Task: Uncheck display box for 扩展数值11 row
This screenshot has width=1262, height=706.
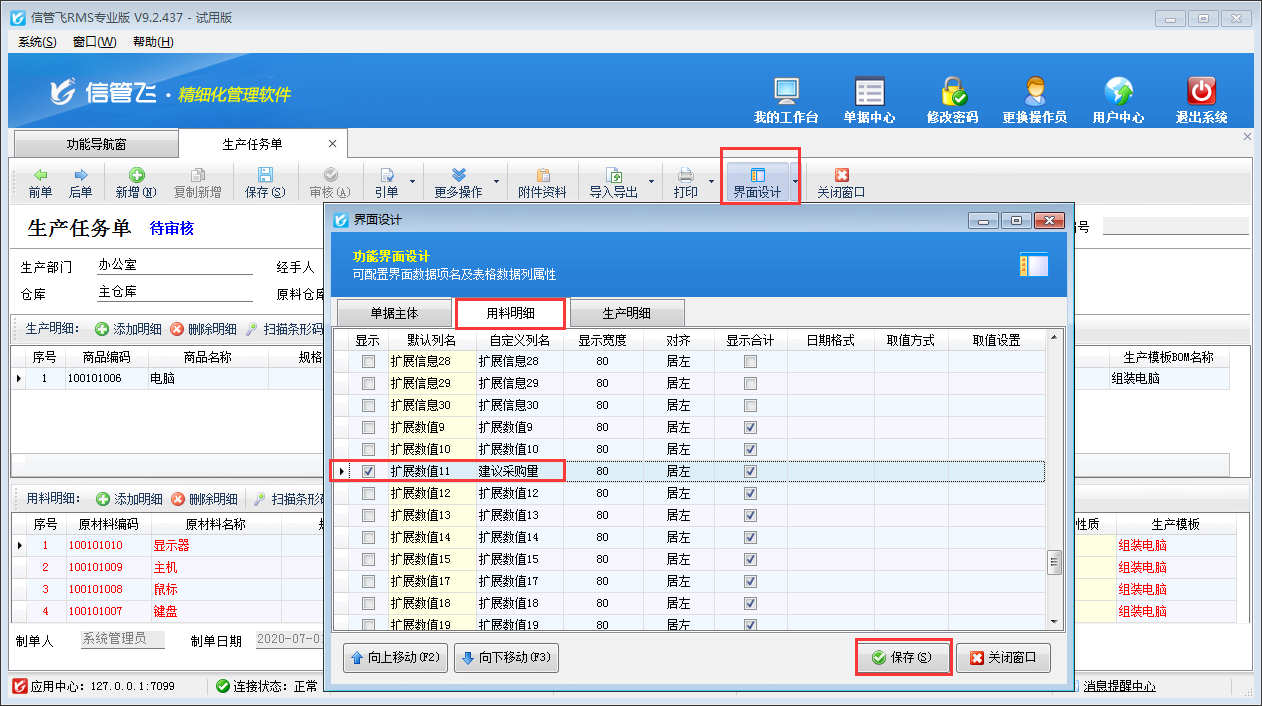Action: [369, 471]
